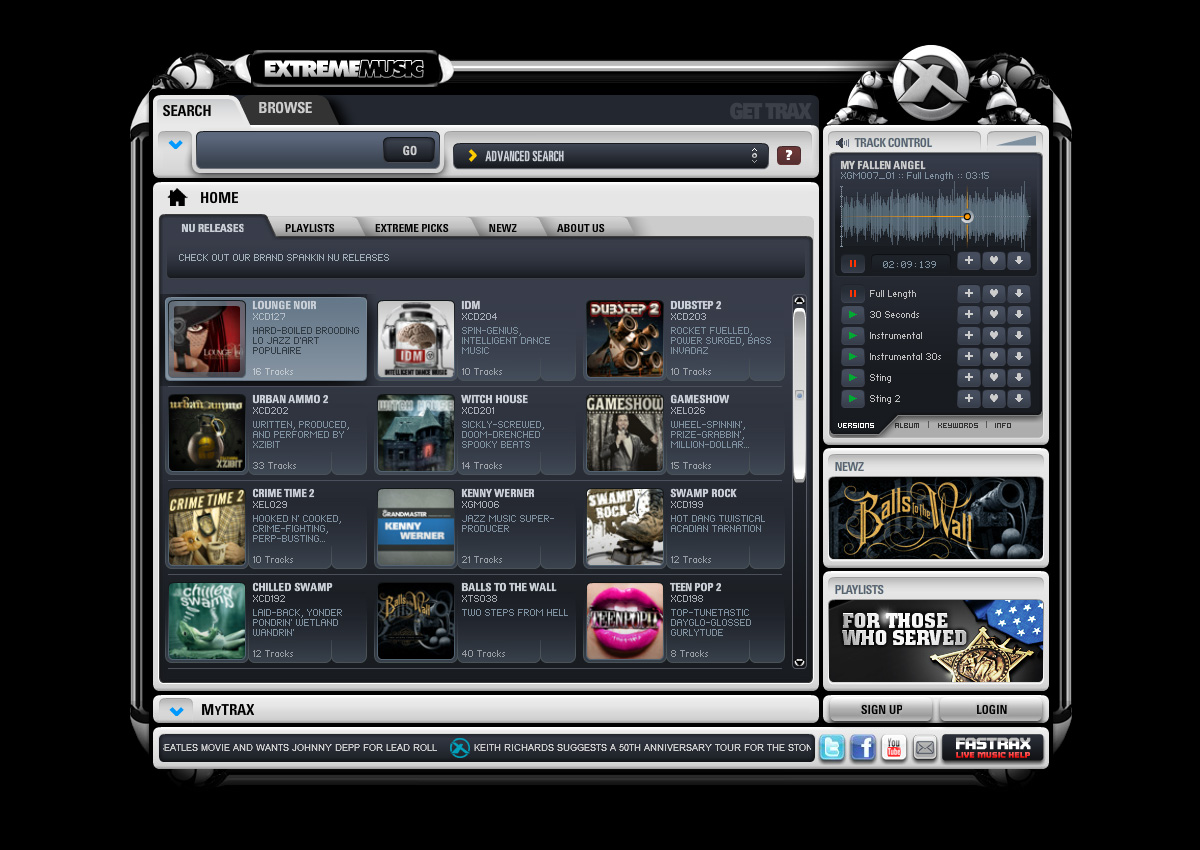Play the Sting version

[x=853, y=378]
